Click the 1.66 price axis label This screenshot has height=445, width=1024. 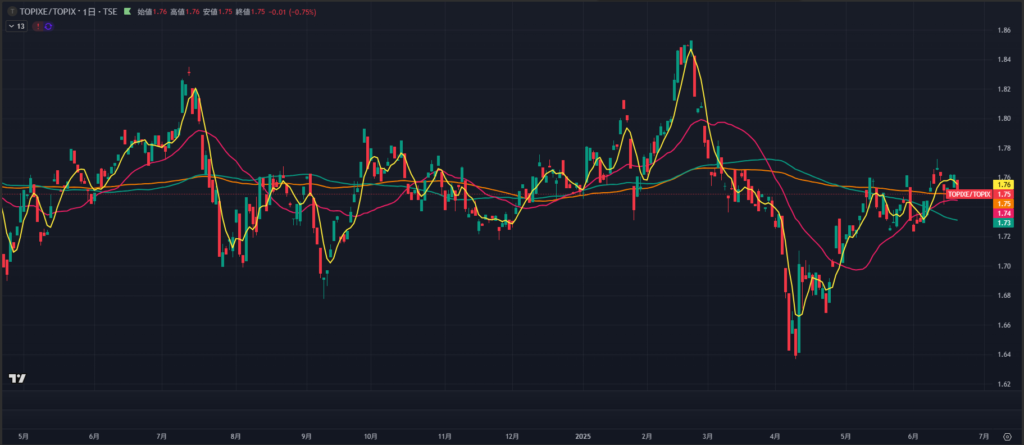(1004, 325)
